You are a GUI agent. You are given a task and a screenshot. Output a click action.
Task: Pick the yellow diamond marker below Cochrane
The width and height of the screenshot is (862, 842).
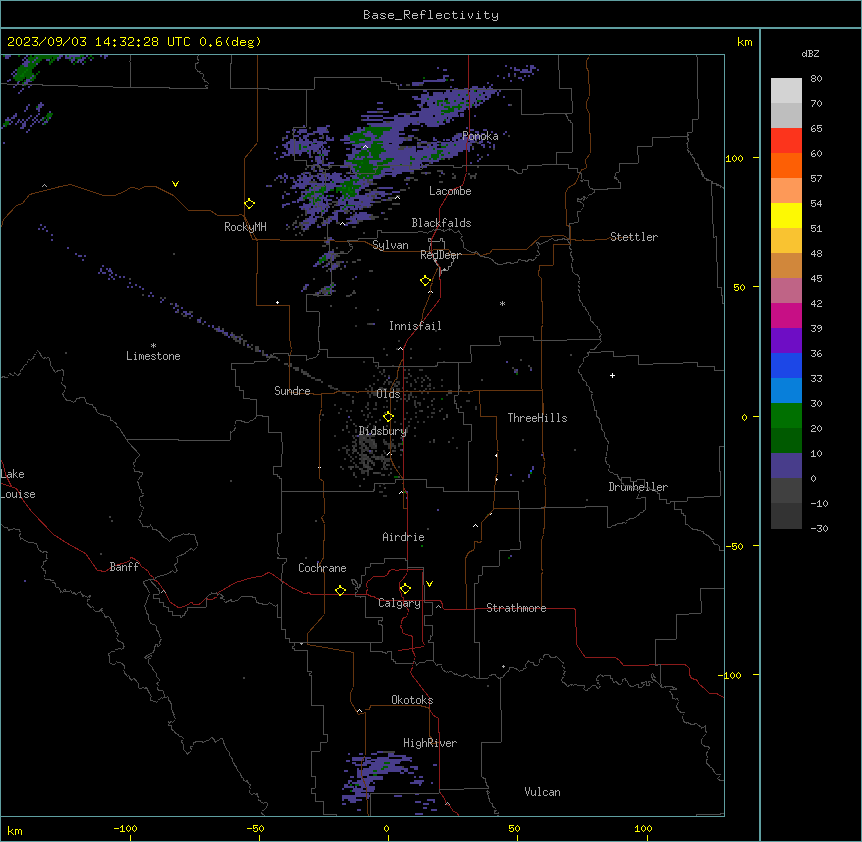[x=340, y=590]
